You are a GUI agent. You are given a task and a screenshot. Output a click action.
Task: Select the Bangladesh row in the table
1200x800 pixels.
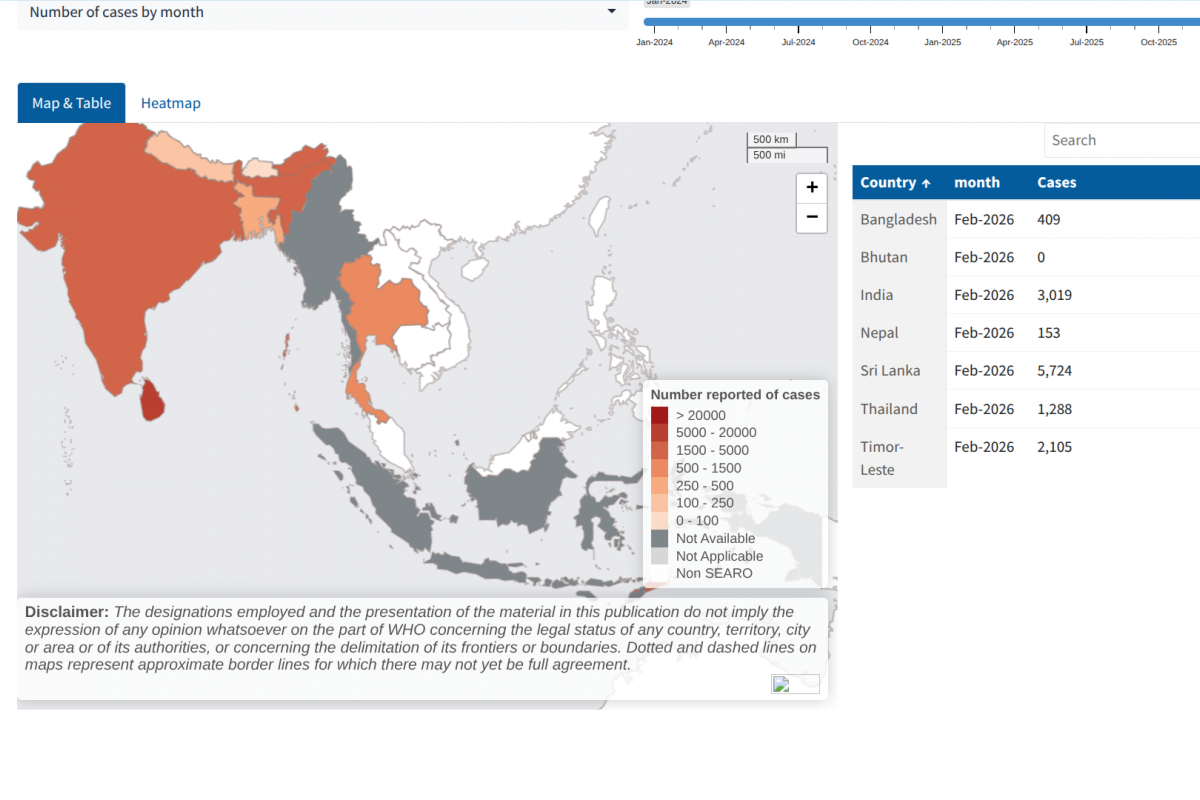[x=1025, y=220]
